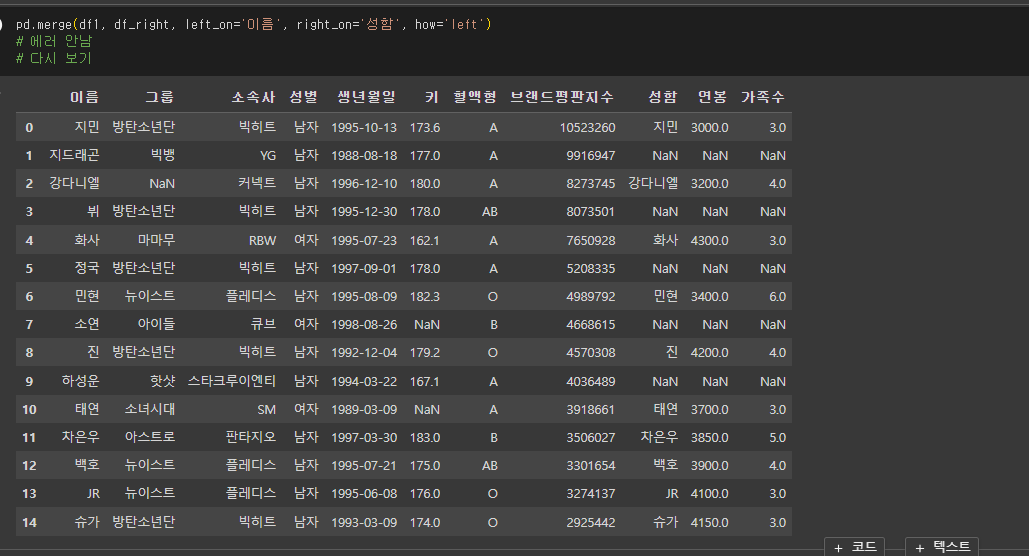Viewport: 1029px width, 556px height.
Task: Click the birthdate '1995-07-23'
Action: 364,240
